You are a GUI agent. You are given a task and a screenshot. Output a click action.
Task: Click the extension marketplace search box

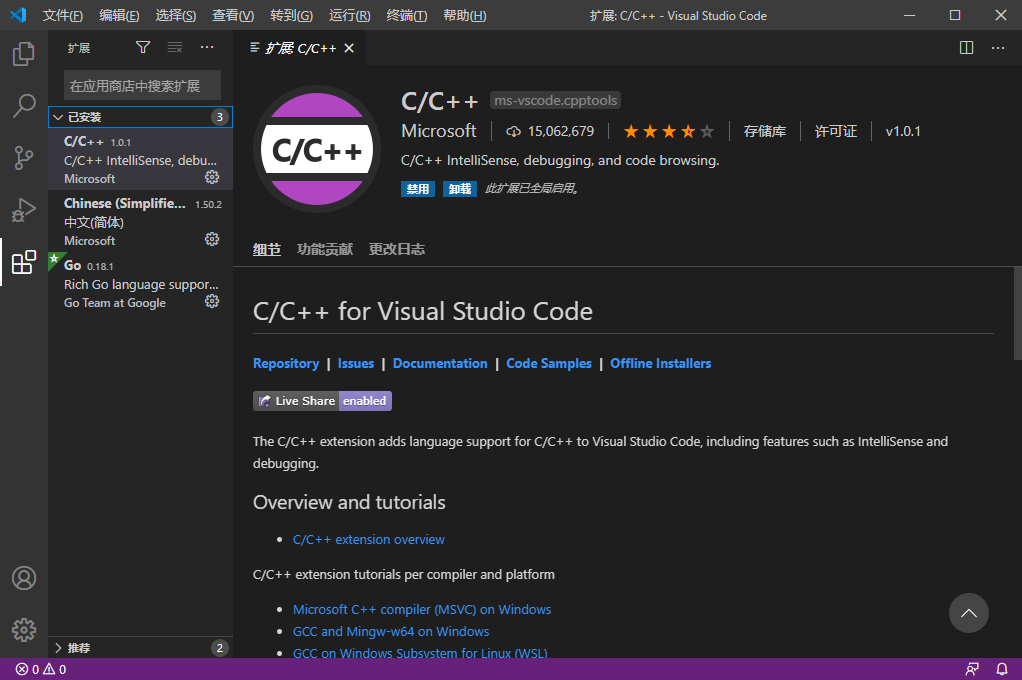click(142, 85)
